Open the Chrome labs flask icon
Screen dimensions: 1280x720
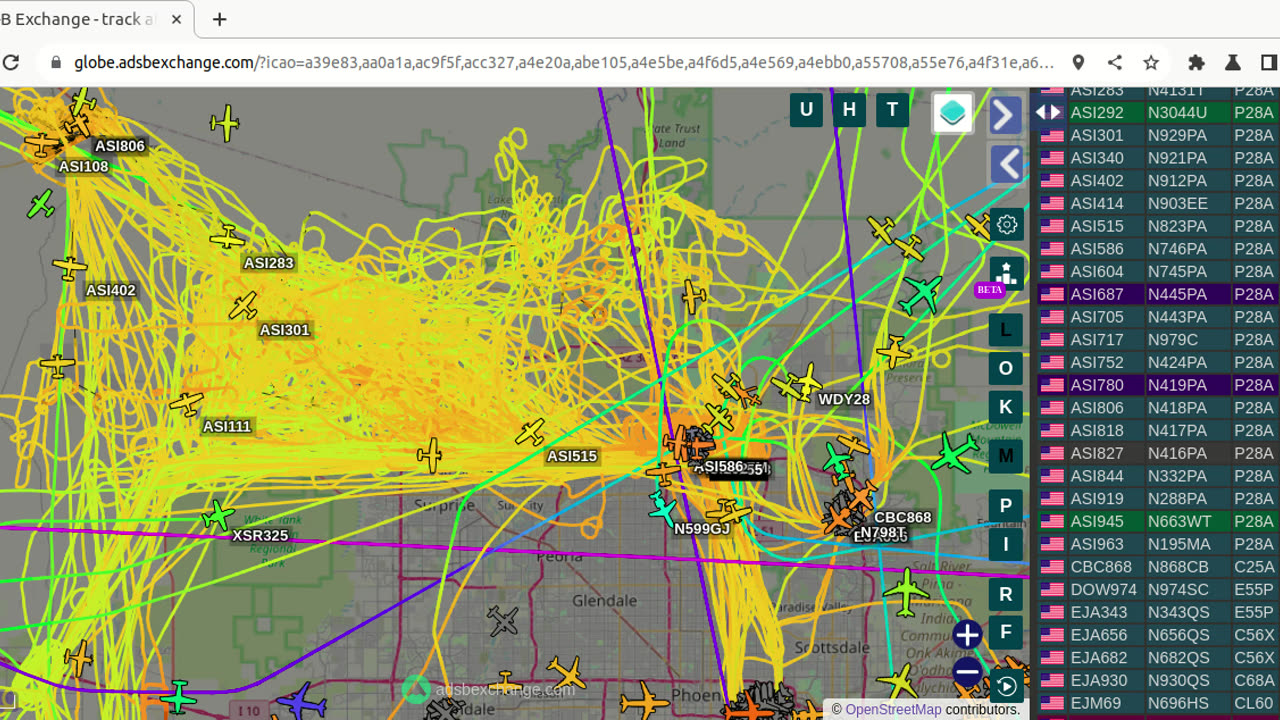pos(1232,62)
